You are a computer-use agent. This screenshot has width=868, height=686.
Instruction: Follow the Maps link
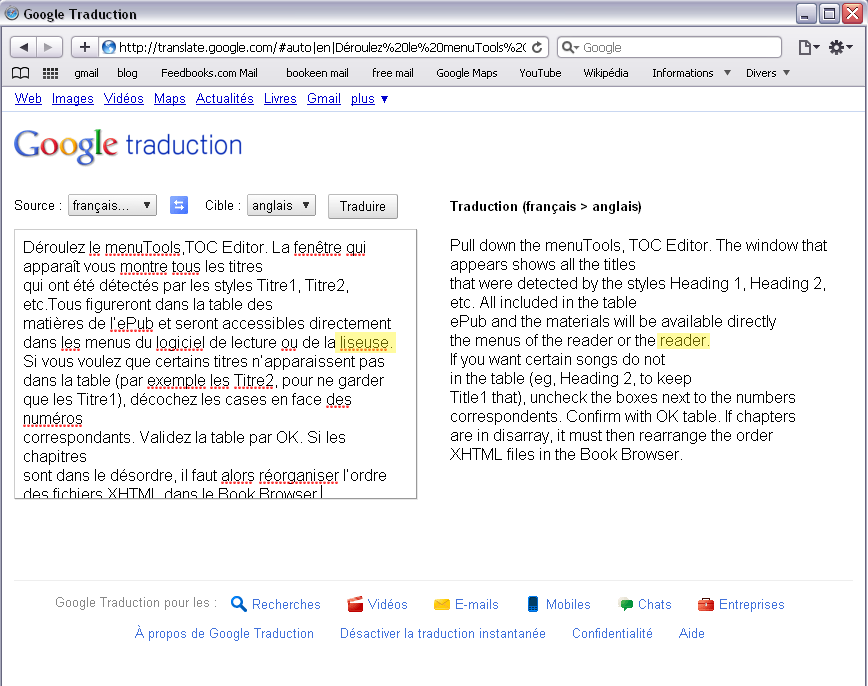169,99
